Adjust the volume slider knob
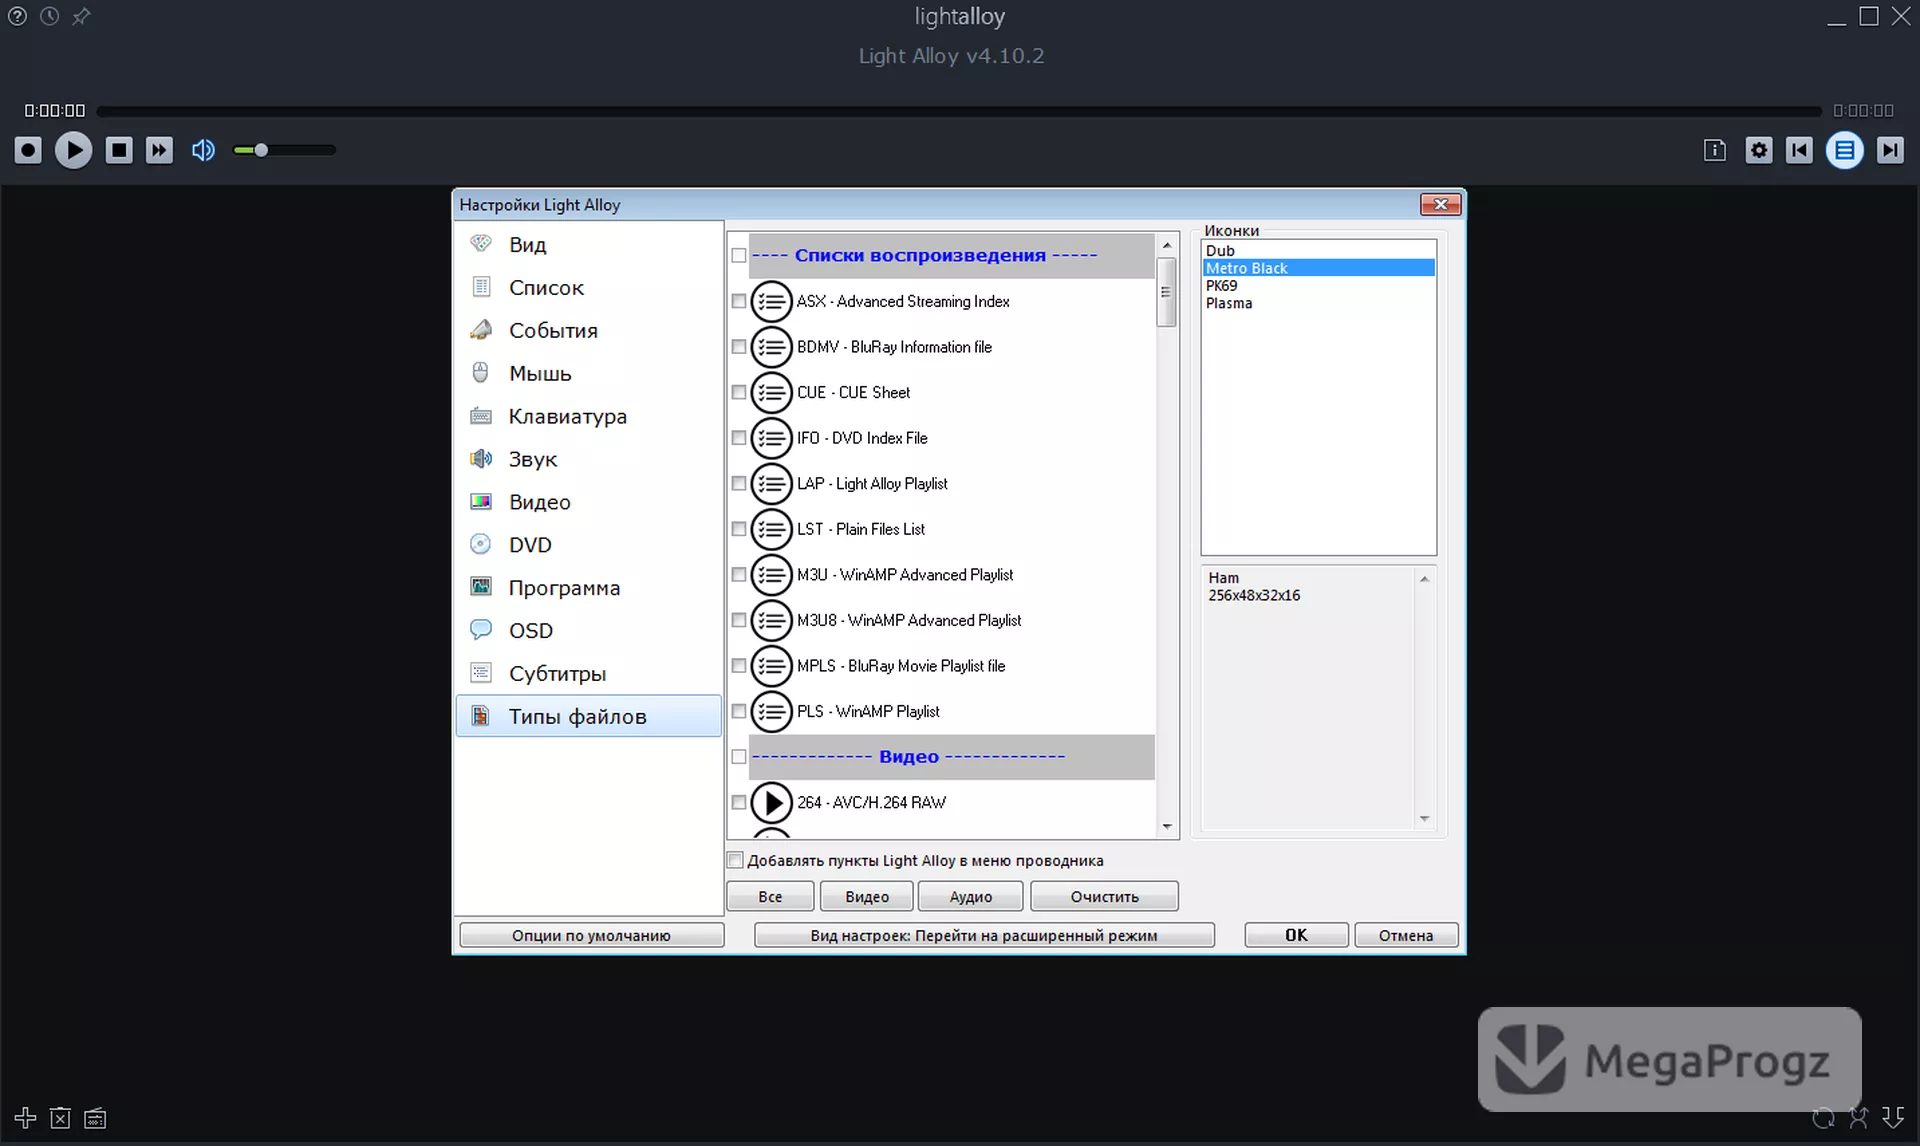The height and width of the screenshot is (1146, 1920). click(x=261, y=150)
